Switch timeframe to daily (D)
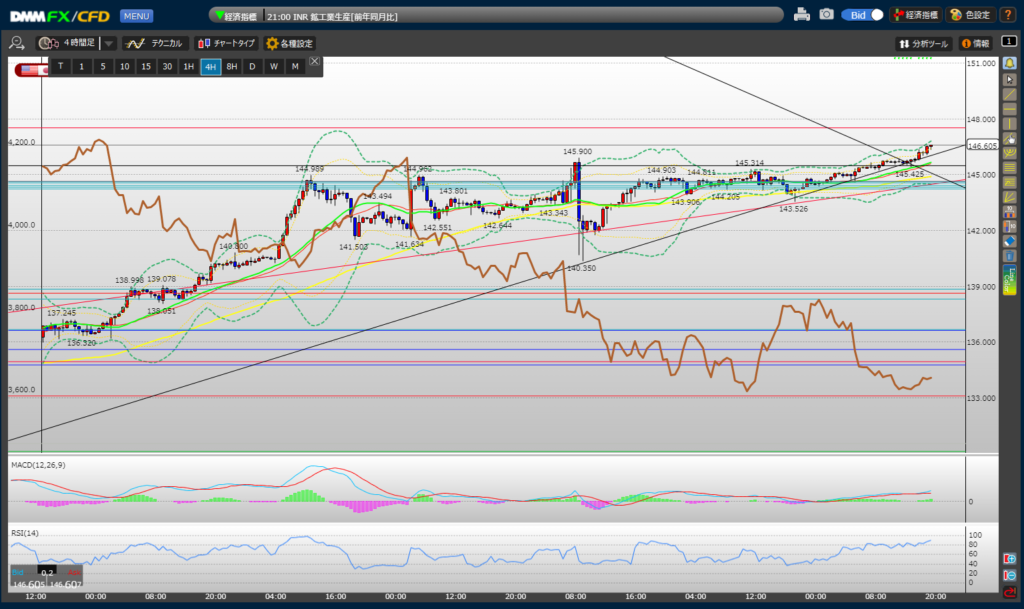The width and height of the screenshot is (1024, 609). (x=252, y=66)
